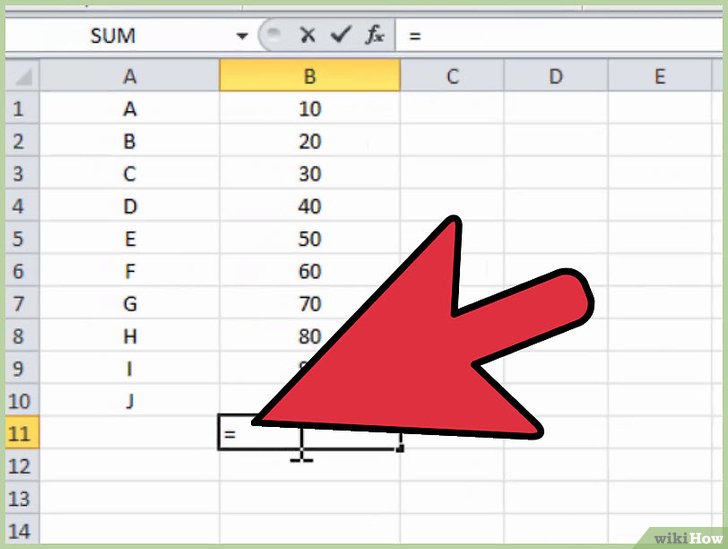Open Insert Function fx dialog

click(374, 35)
